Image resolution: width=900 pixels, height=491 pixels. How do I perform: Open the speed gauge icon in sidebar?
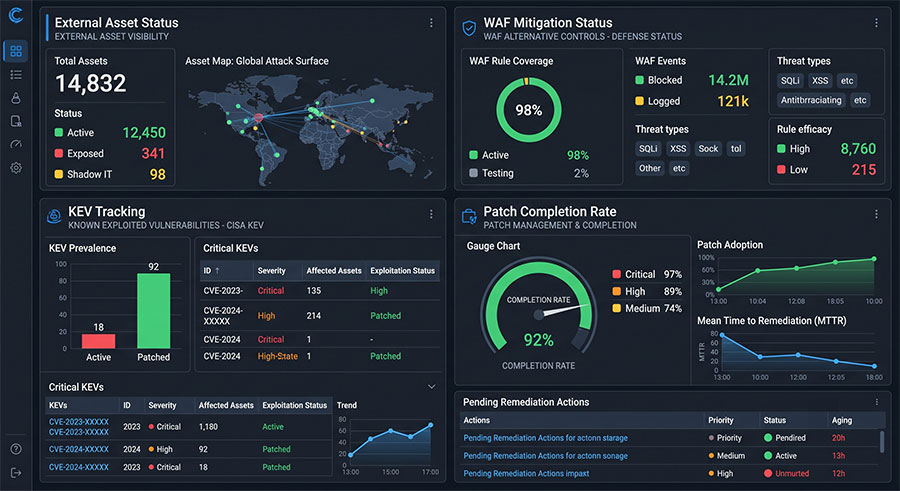pos(16,144)
